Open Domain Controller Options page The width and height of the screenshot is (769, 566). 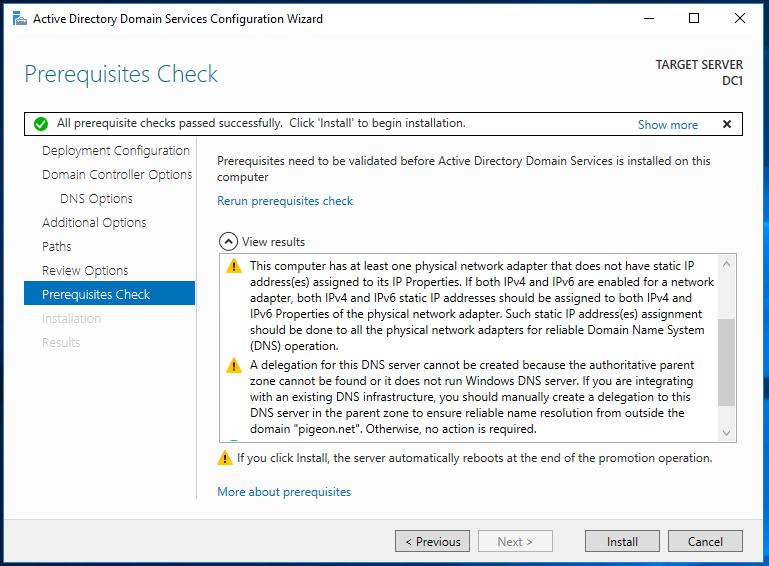(x=117, y=175)
